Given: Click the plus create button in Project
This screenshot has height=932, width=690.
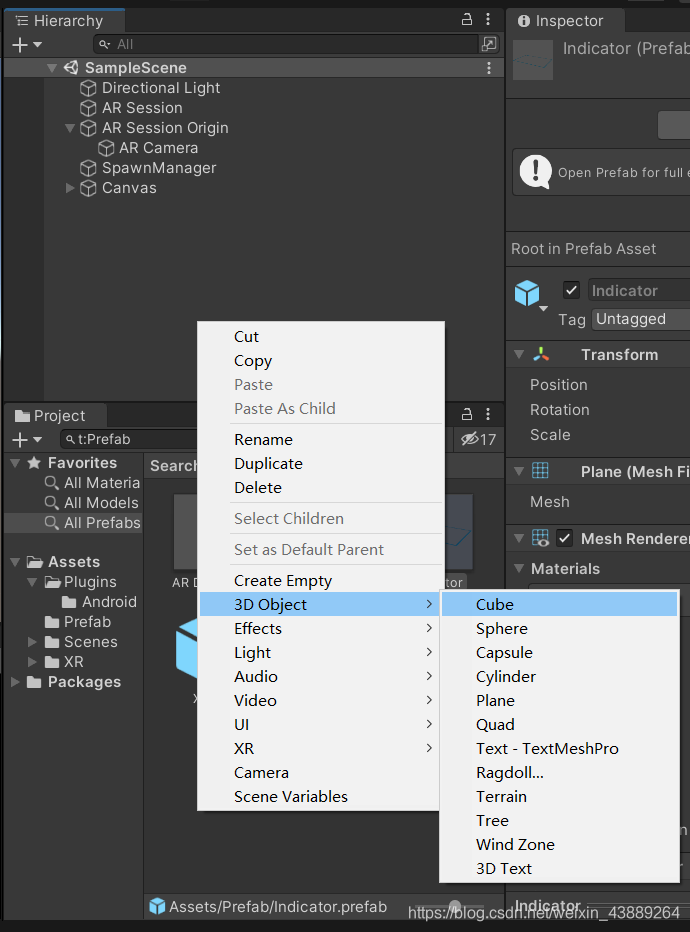Looking at the screenshot, I should [x=20, y=440].
